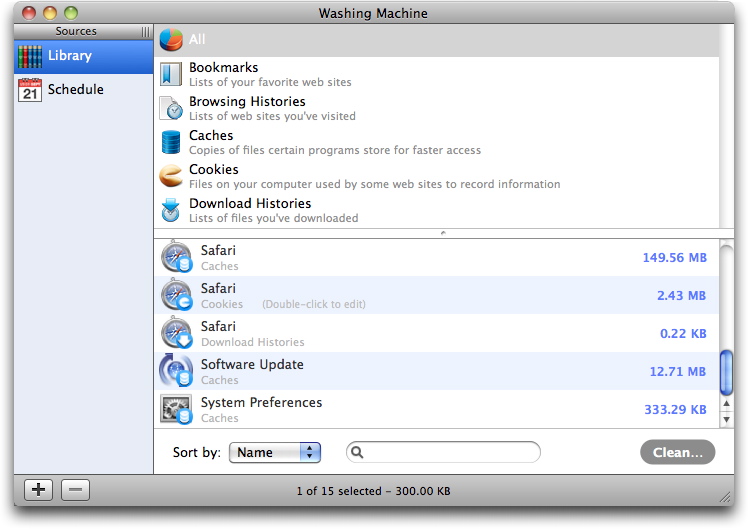This screenshot has width=748, height=529.
Task: Click the scroll up arrow of items list
Action: [x=727, y=404]
